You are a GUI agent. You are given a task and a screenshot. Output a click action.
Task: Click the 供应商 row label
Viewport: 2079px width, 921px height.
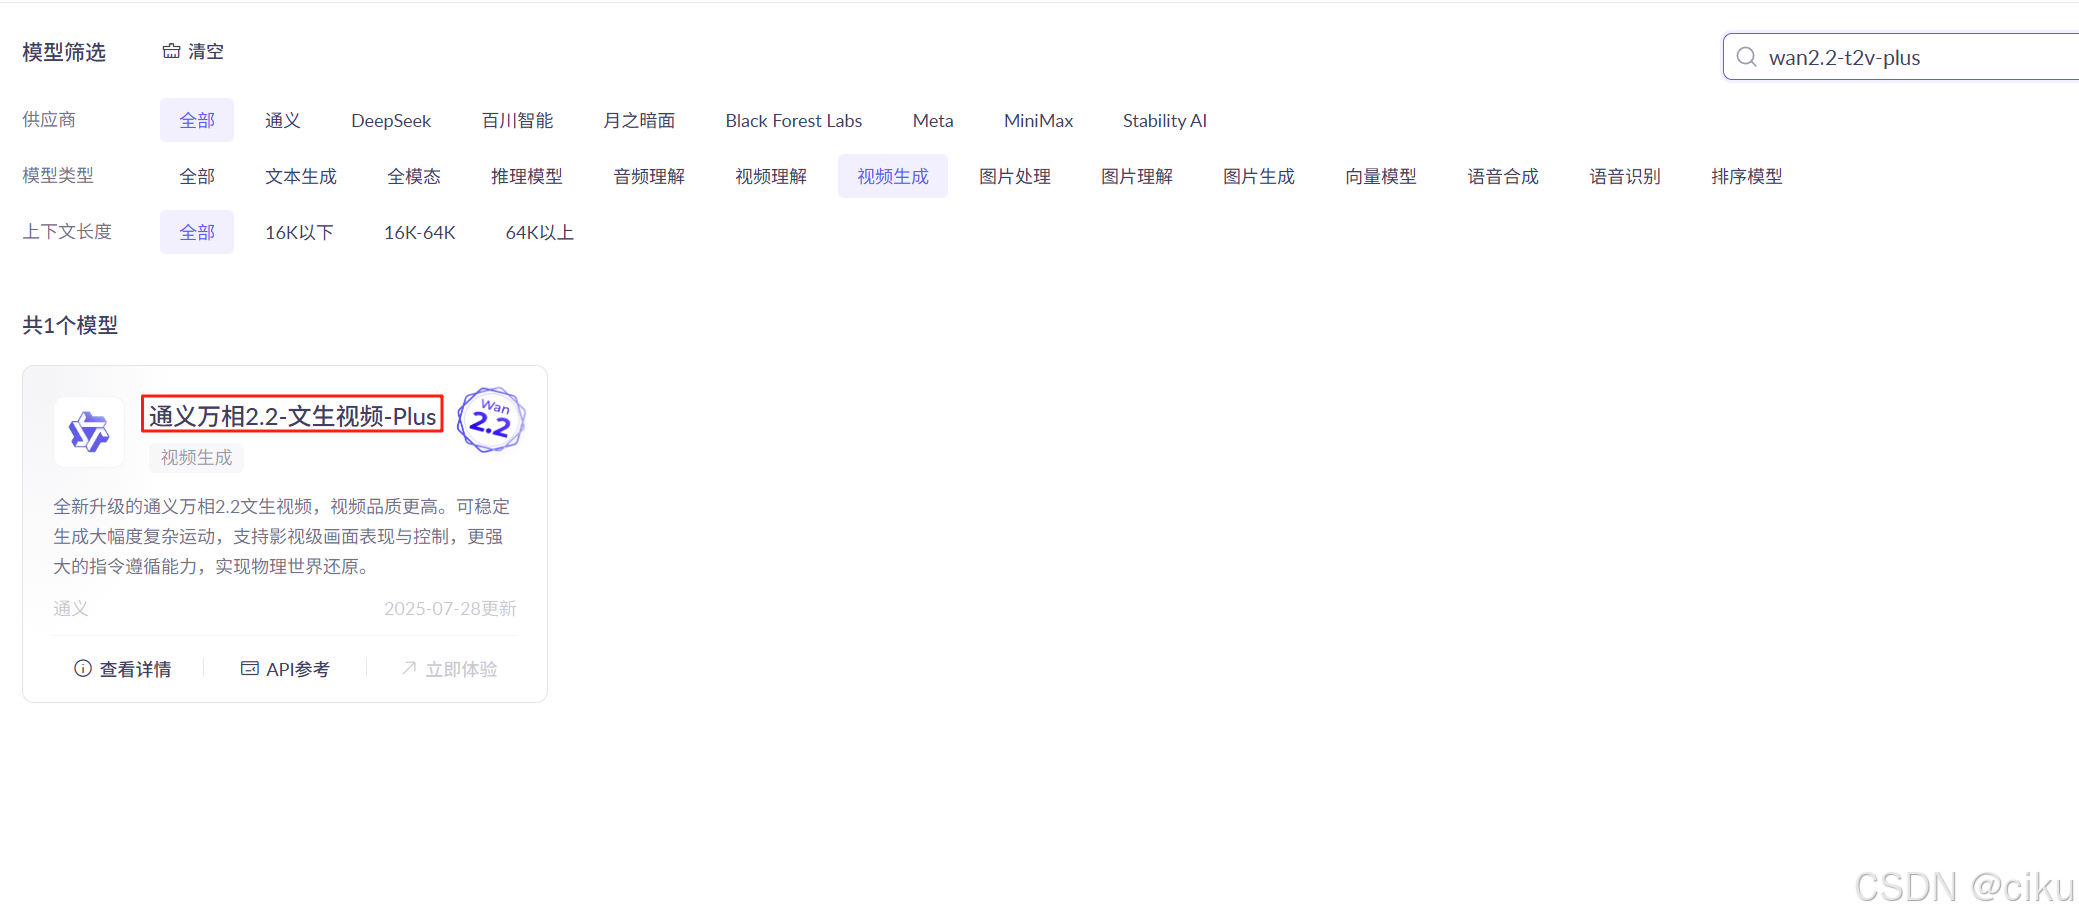point(49,119)
